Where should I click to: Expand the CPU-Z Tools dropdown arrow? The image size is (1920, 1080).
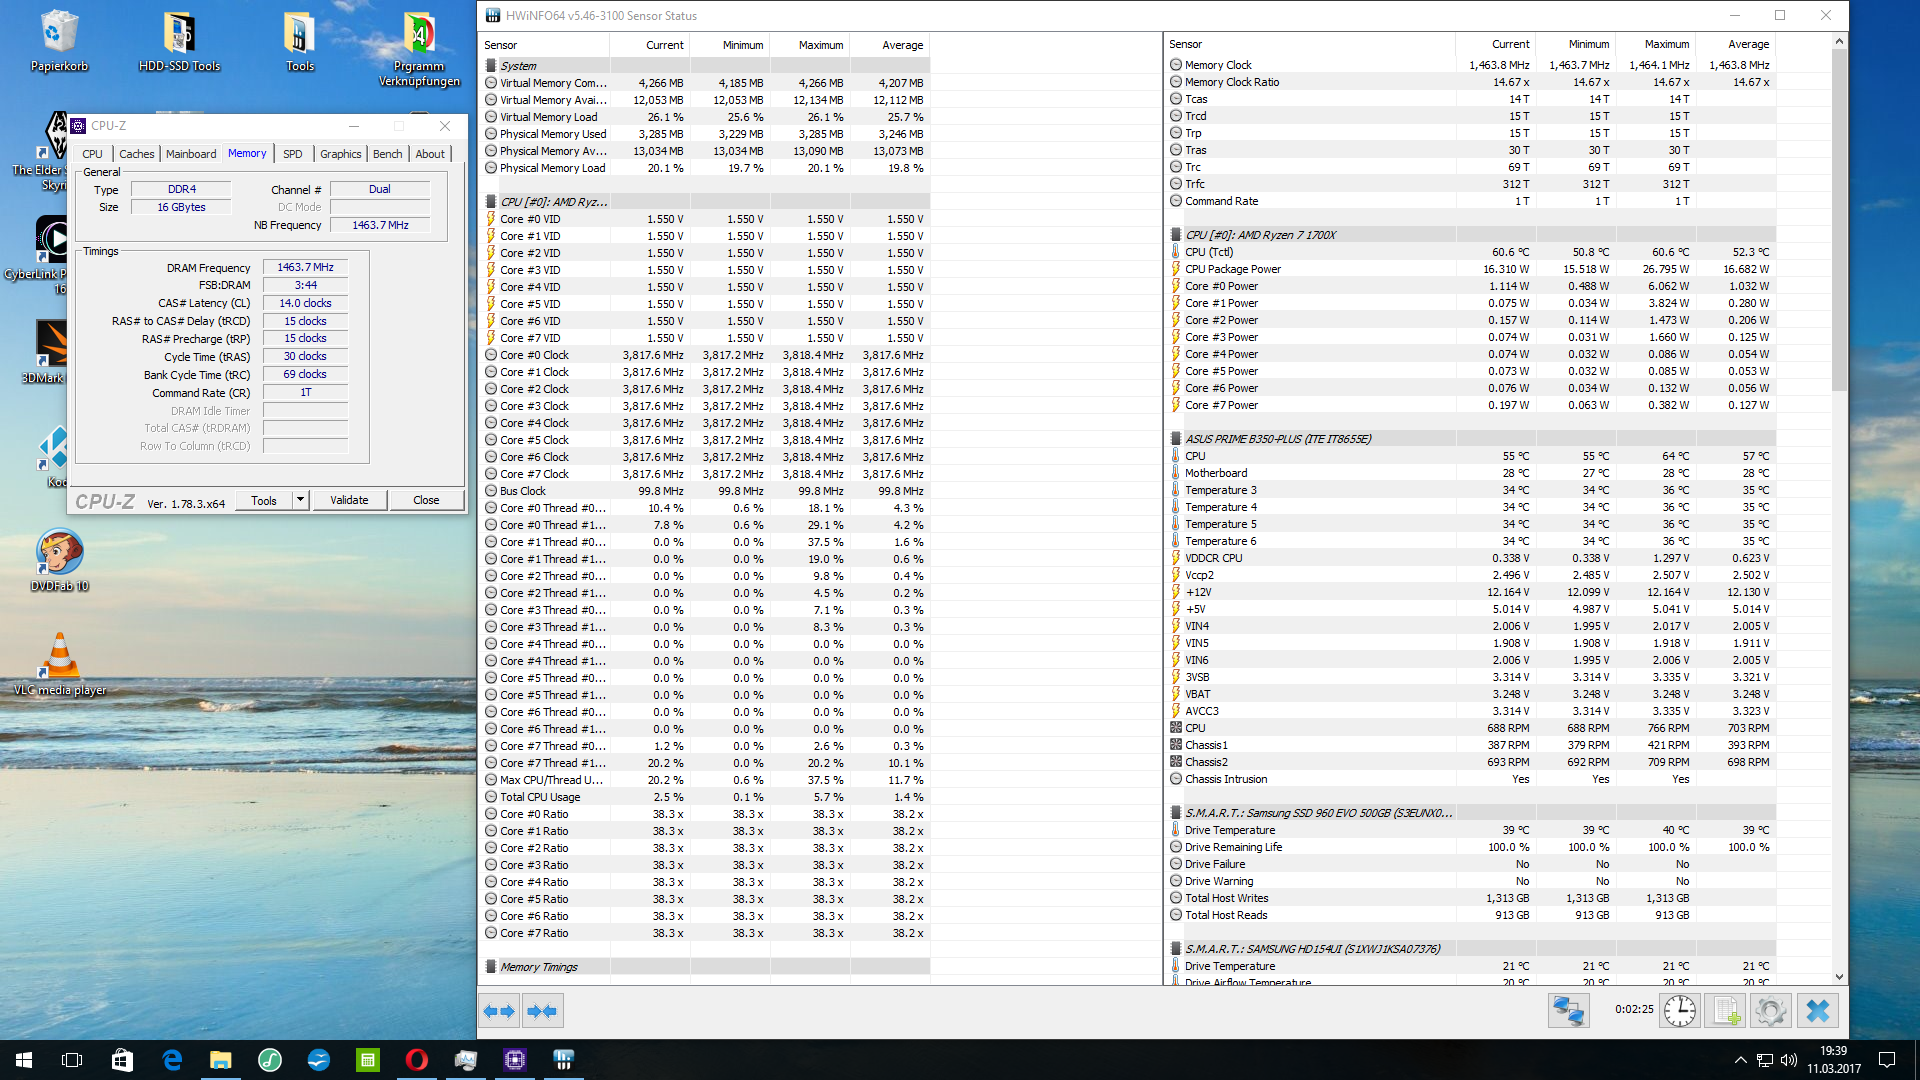coord(300,500)
